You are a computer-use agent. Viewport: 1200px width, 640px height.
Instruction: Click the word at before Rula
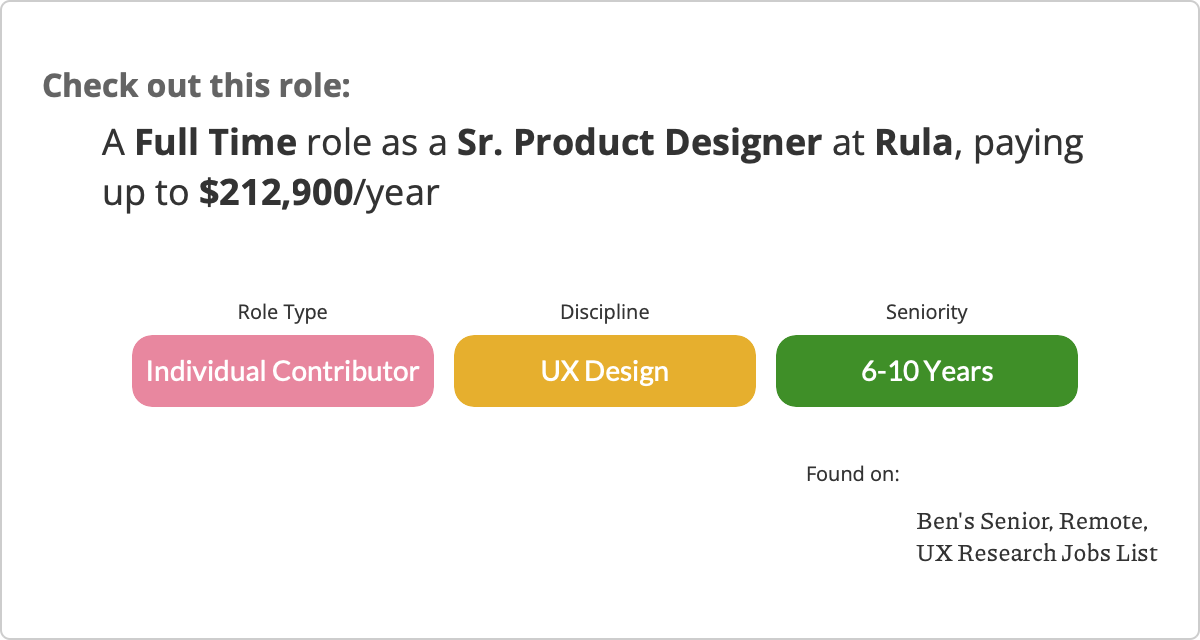click(848, 144)
